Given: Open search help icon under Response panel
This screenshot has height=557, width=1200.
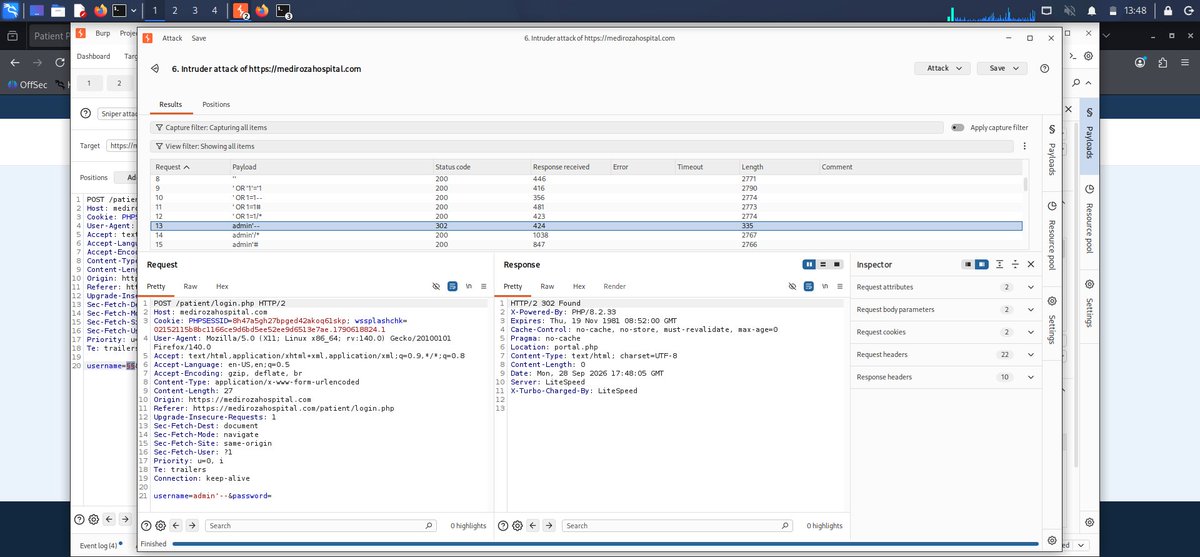Looking at the screenshot, I should (503, 525).
